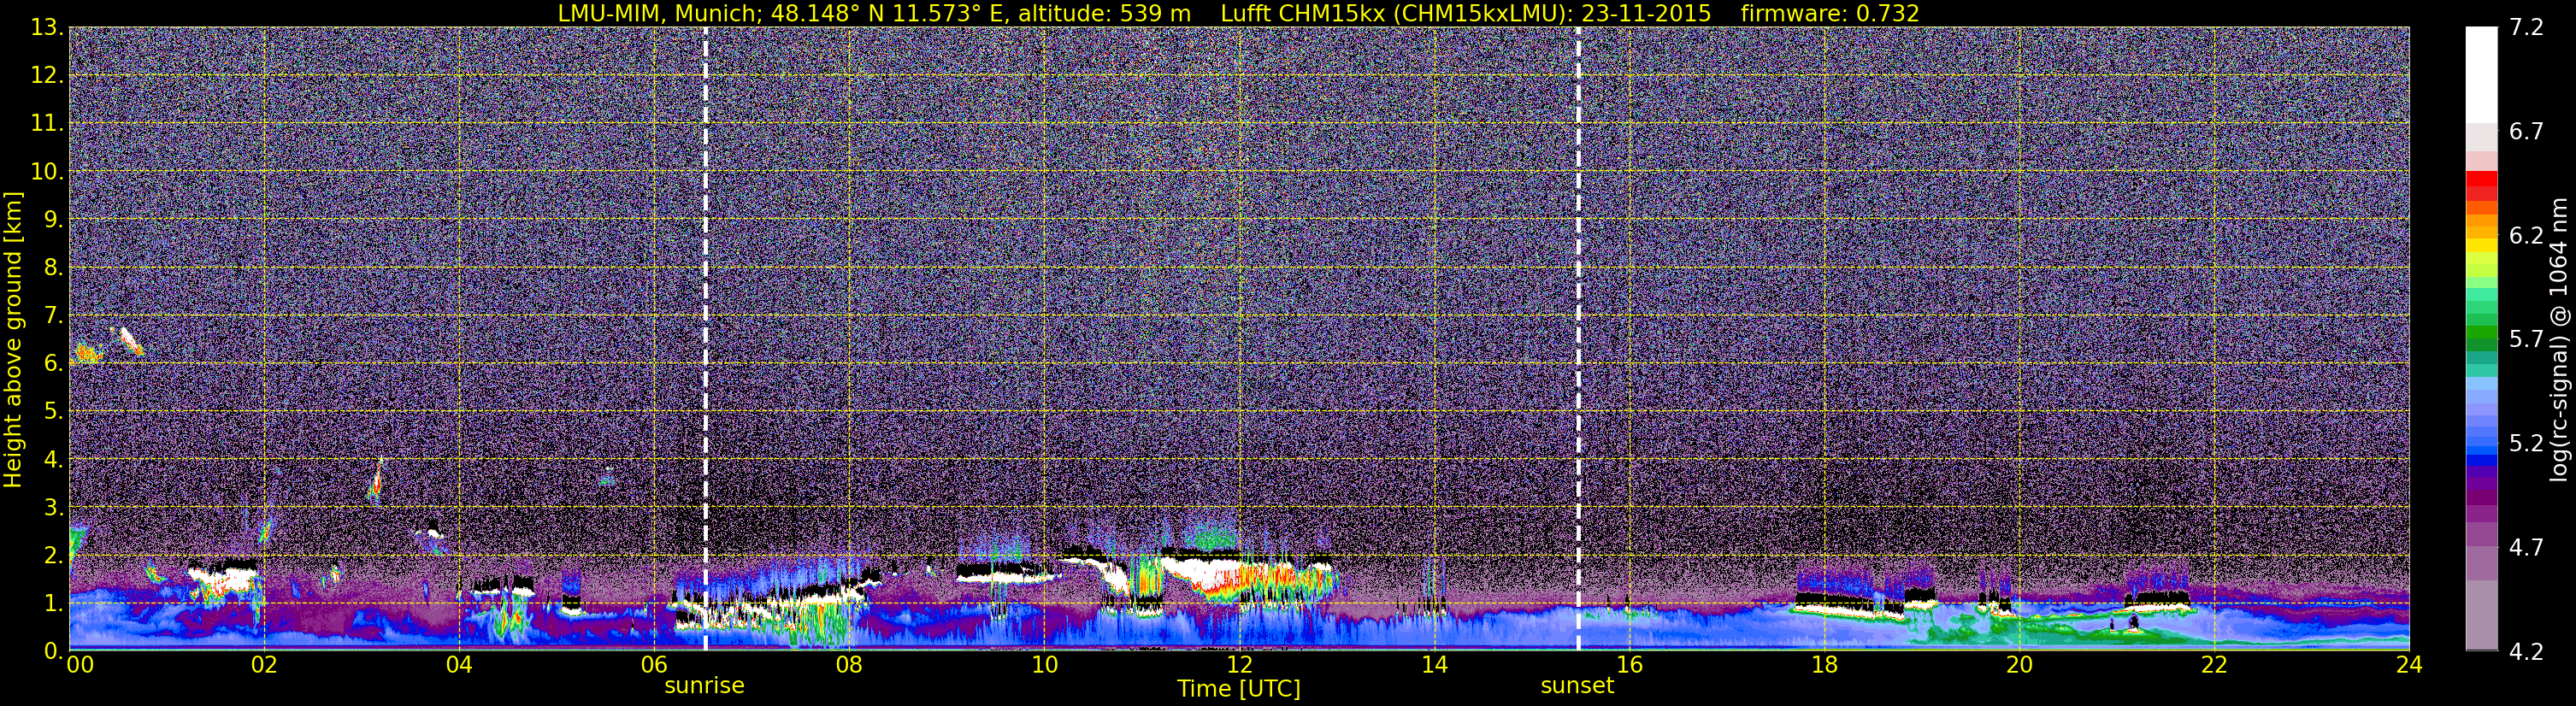This screenshot has width=2576, height=706.
Task: Click the colorbar value '5.7'
Action: click(x=2526, y=339)
